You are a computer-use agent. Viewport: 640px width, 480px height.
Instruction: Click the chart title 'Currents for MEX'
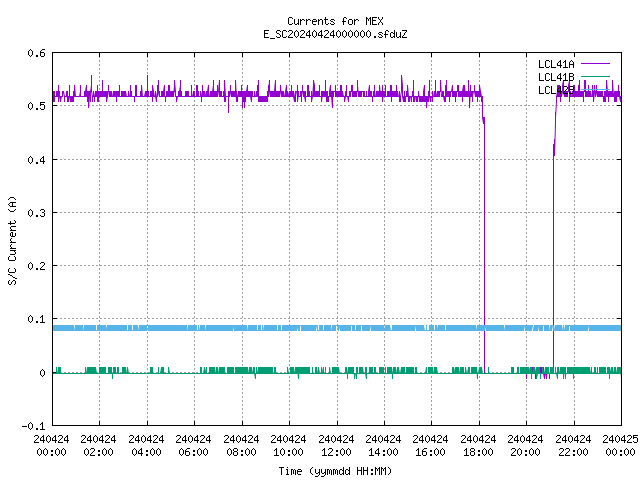coord(335,21)
